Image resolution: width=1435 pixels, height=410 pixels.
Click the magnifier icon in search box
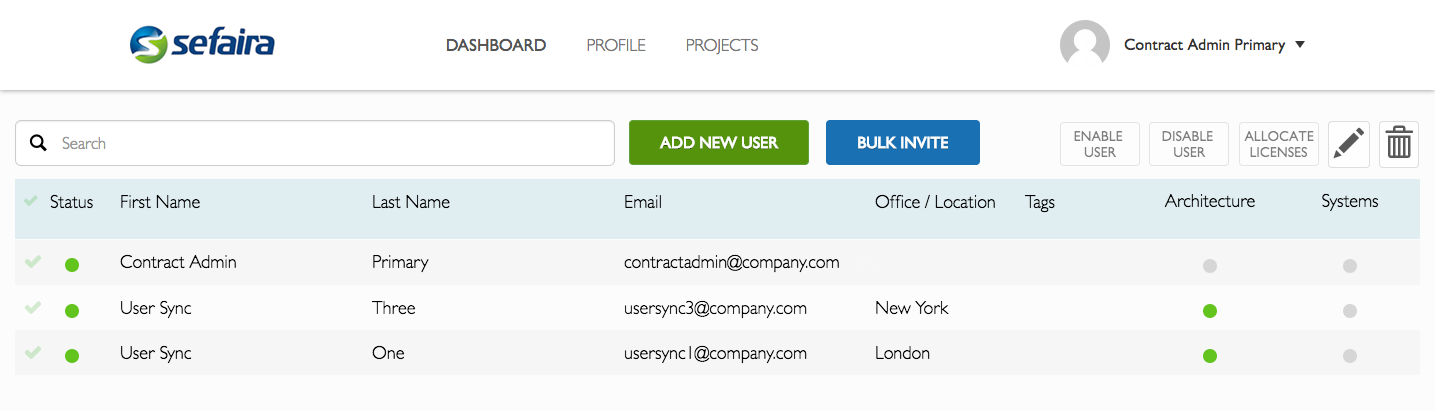coord(39,143)
